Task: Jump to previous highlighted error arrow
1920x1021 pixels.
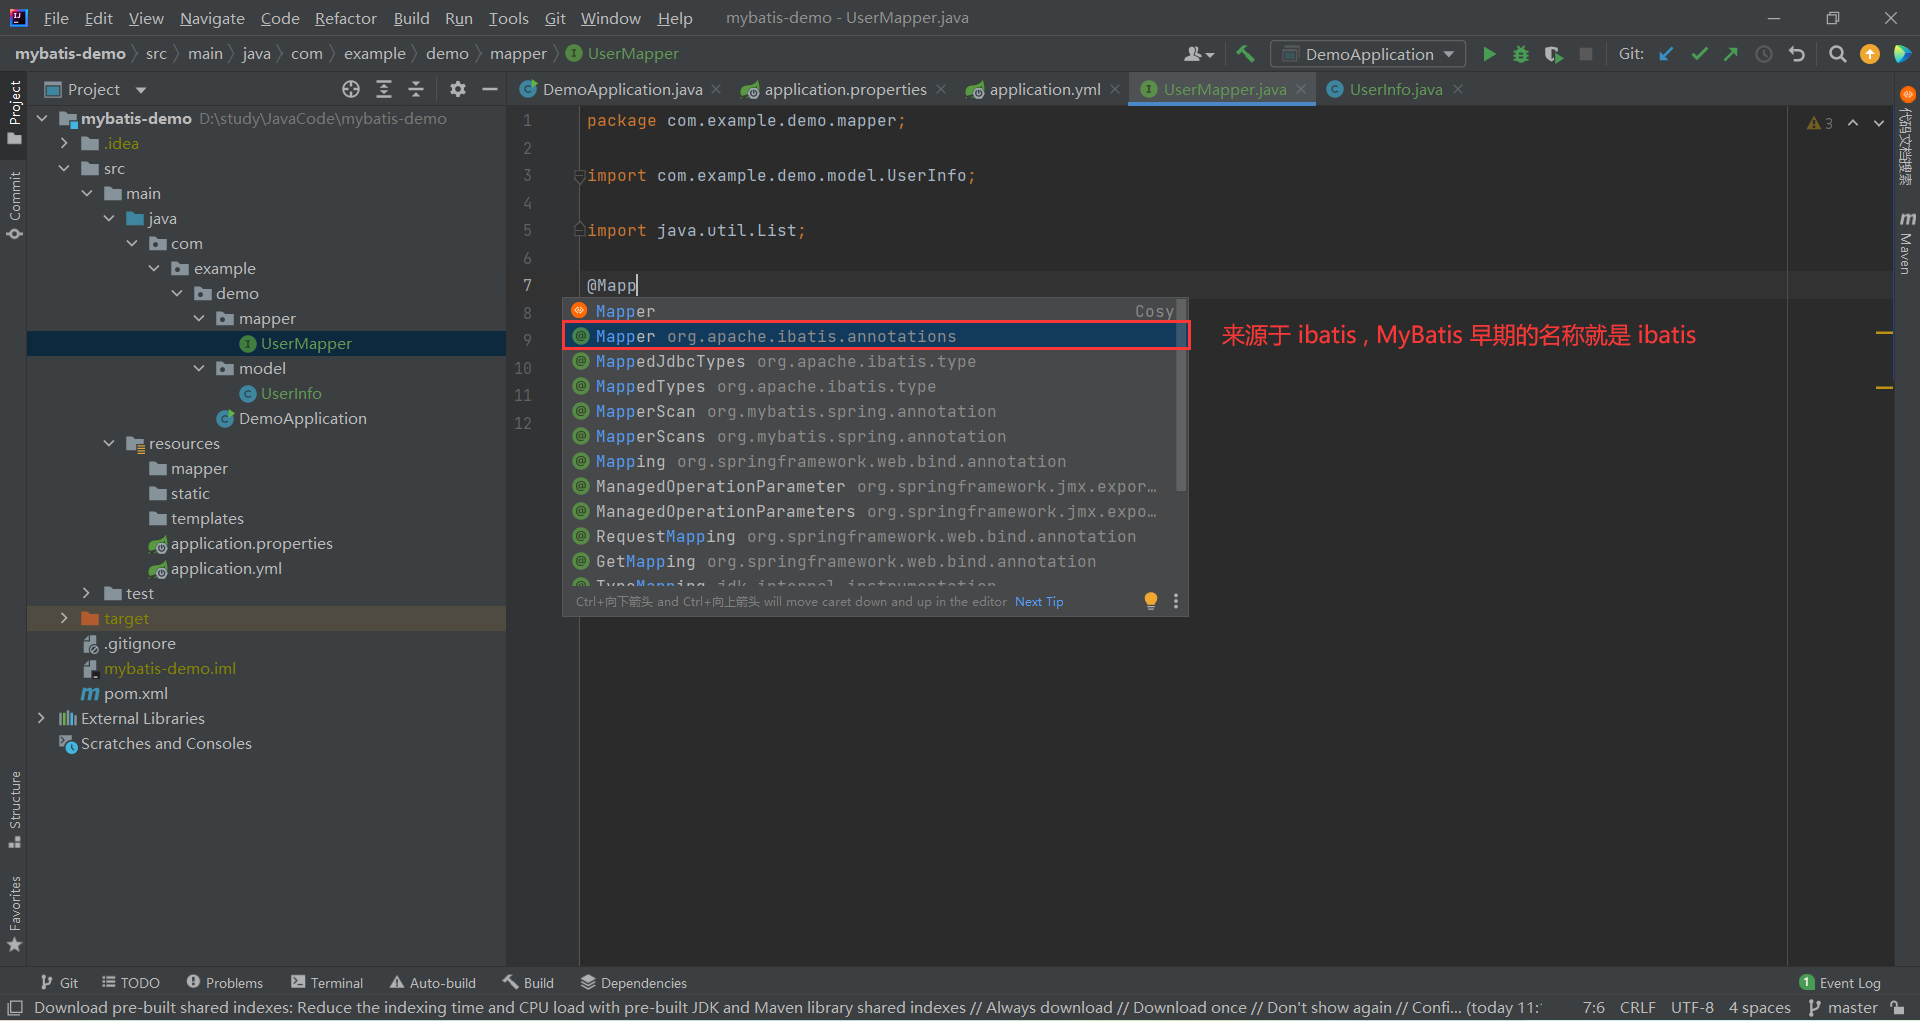Action: tap(1853, 123)
